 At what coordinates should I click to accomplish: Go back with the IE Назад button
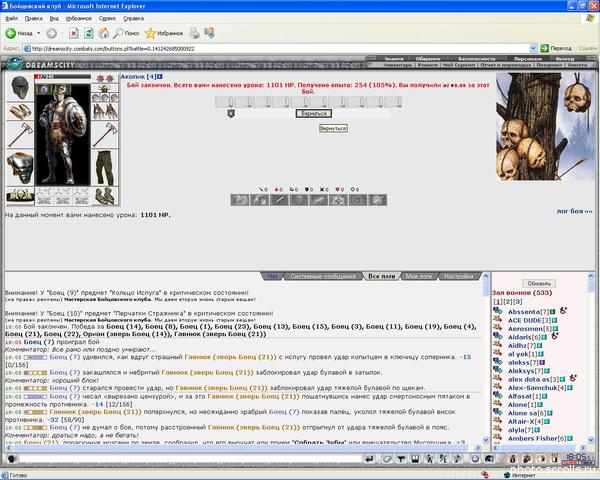point(19,33)
